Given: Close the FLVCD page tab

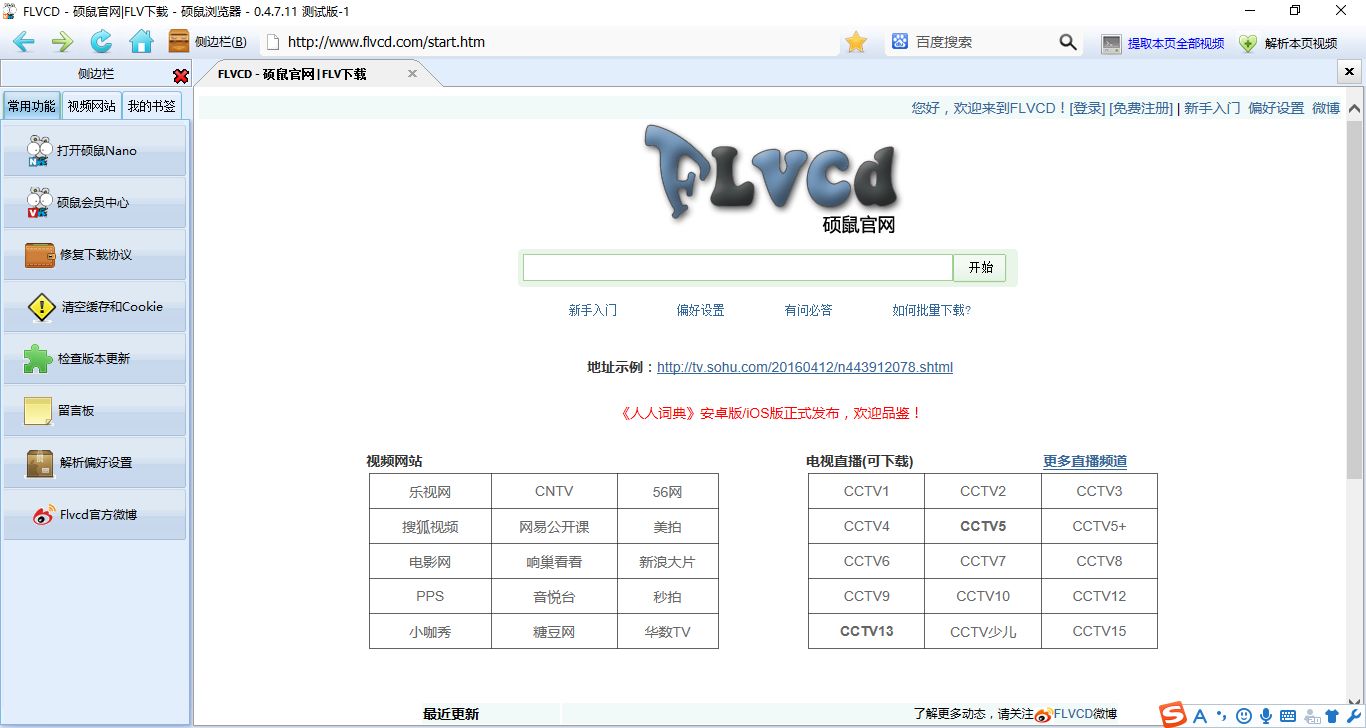Looking at the screenshot, I should (412, 74).
